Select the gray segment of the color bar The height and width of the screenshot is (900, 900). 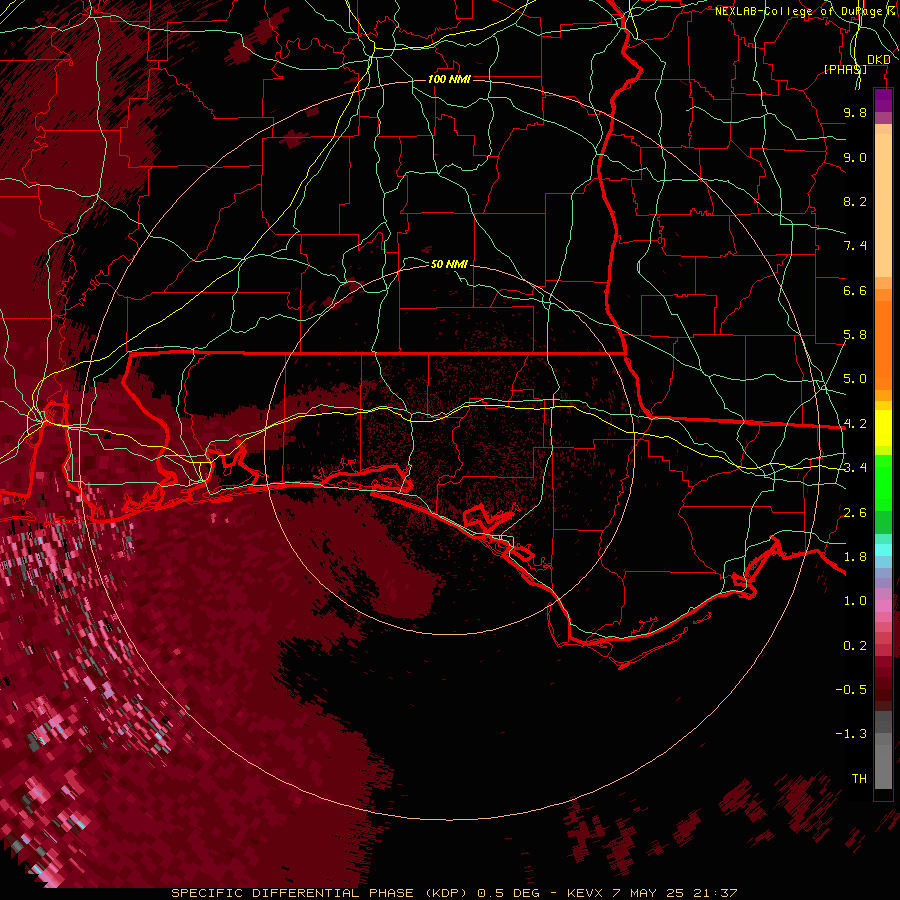point(883,752)
